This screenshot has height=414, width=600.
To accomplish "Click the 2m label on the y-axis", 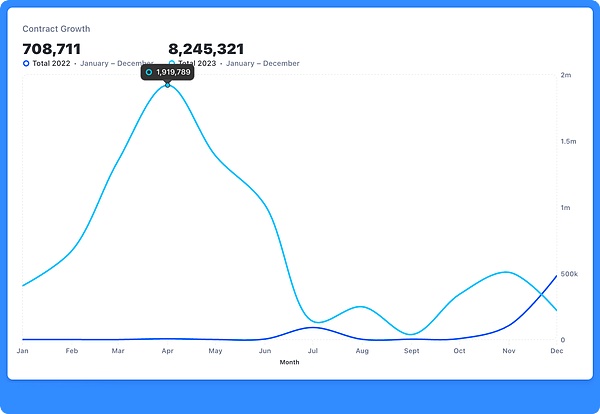I will pos(565,76).
